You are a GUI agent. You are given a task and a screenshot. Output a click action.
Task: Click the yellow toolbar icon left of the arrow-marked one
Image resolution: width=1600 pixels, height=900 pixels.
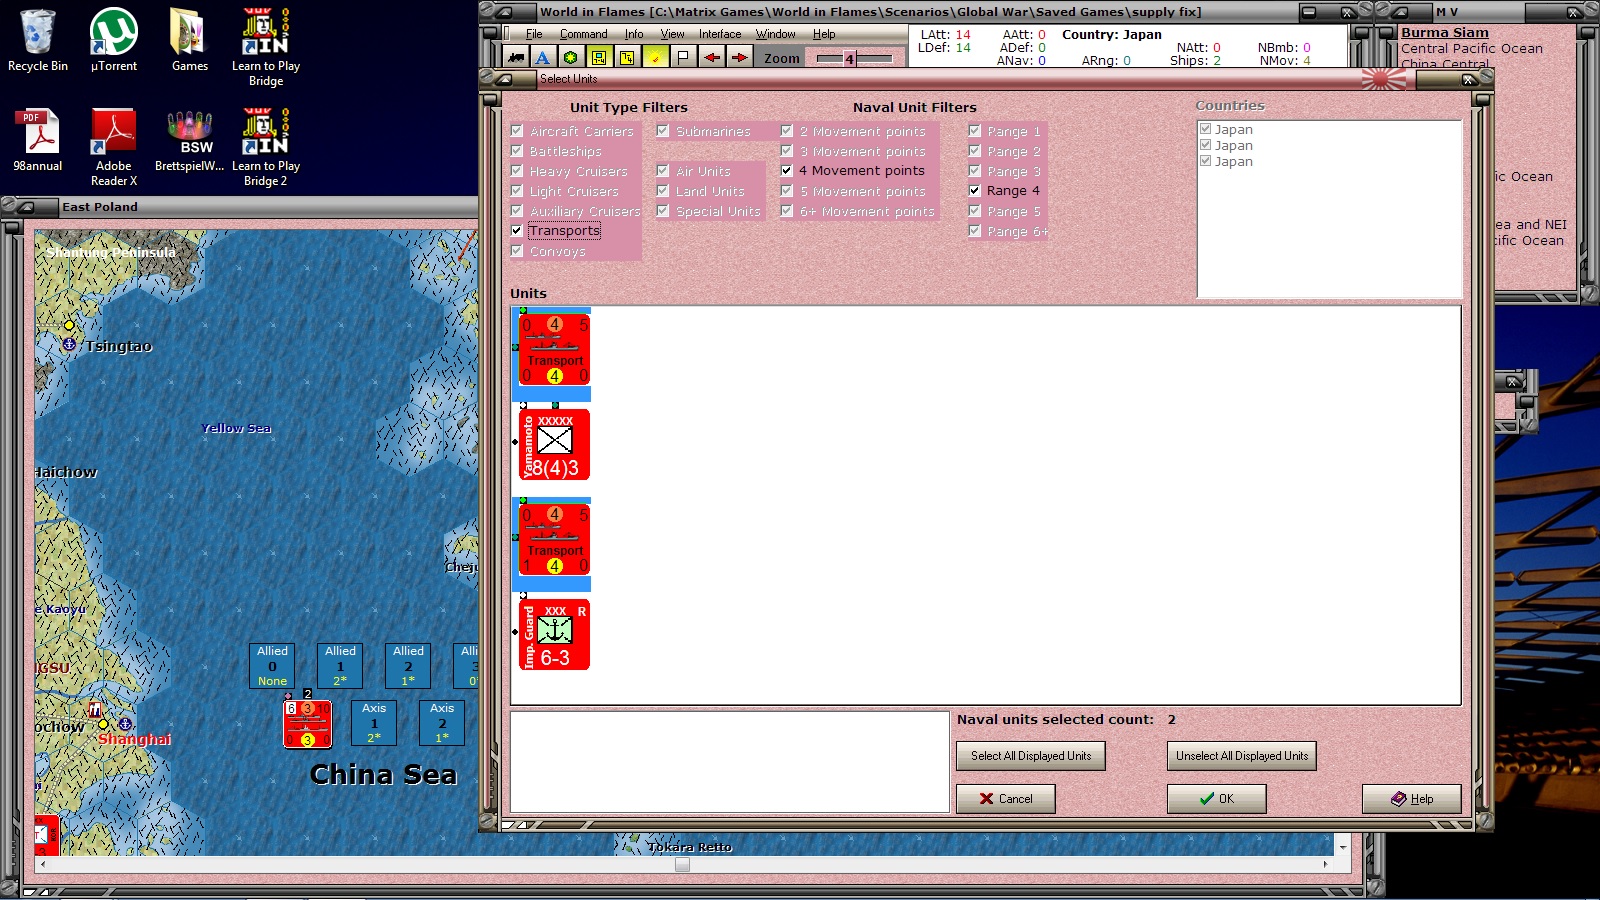pos(599,57)
